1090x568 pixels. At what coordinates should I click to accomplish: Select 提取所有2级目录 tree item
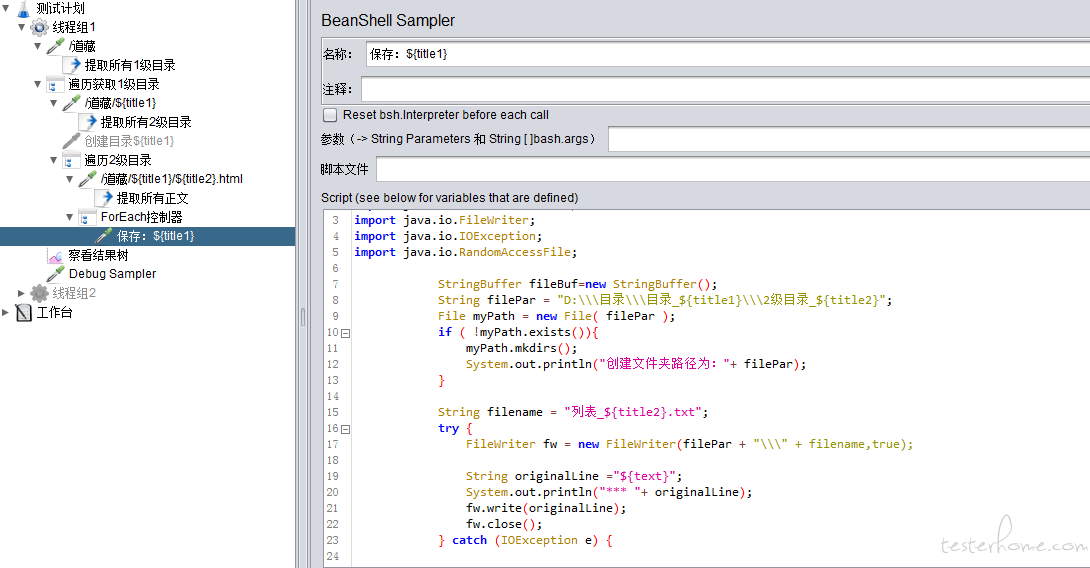[146, 122]
